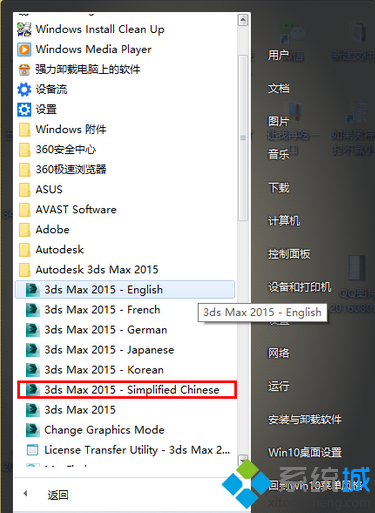
Task: Open 控制面板 in the right pane
Action: 289,254
